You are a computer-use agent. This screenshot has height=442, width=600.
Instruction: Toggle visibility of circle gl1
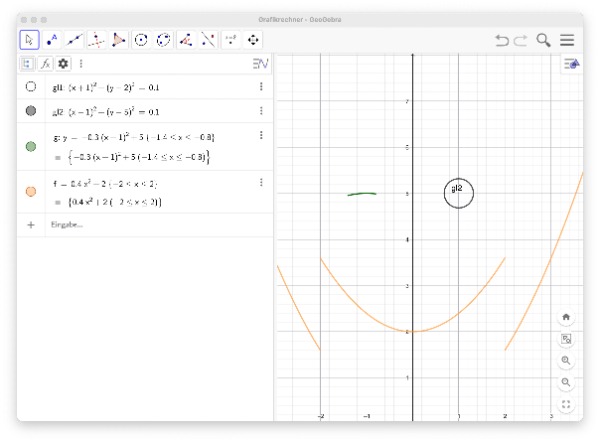(31, 87)
